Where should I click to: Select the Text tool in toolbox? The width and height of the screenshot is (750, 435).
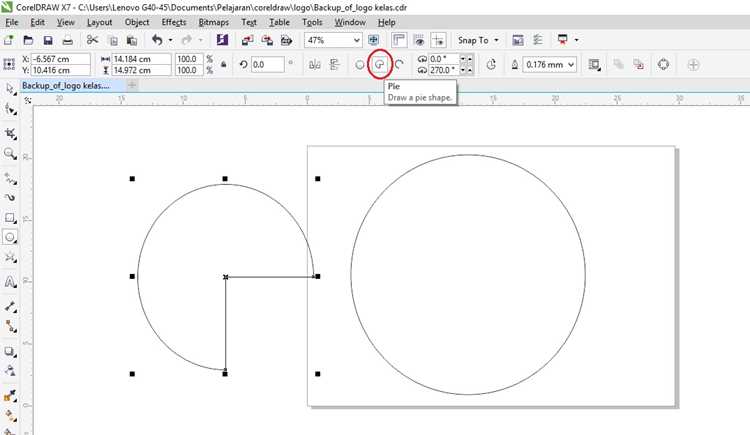tap(10, 282)
